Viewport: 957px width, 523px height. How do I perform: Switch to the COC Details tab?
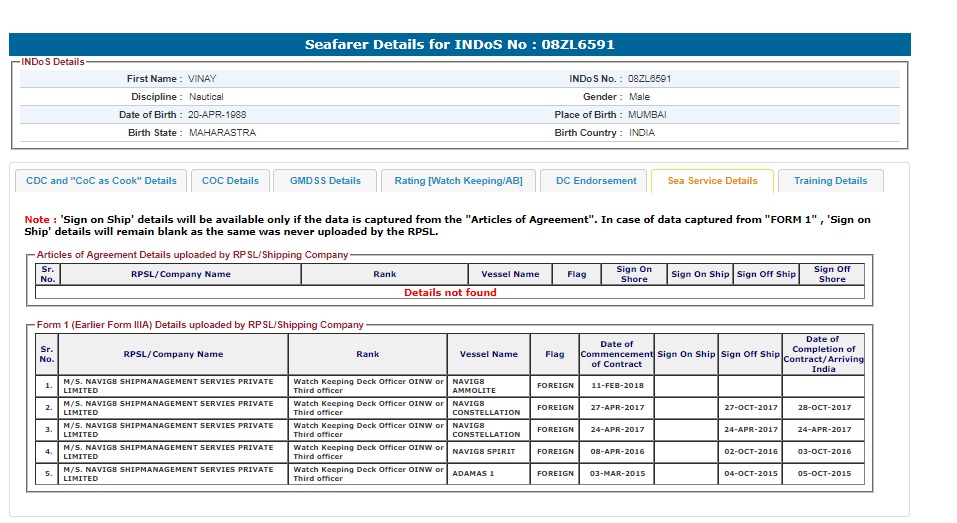pyautogui.click(x=230, y=181)
